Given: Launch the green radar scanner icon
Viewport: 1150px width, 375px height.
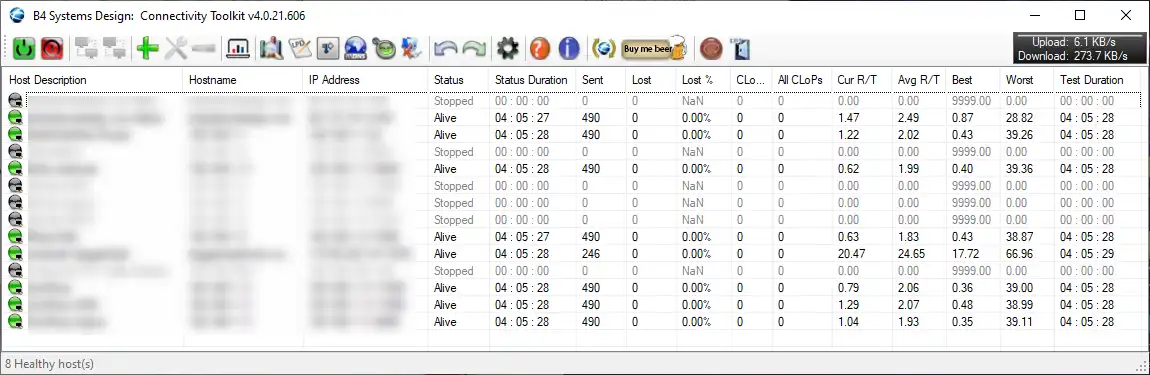Looking at the screenshot, I should click(x=384, y=49).
